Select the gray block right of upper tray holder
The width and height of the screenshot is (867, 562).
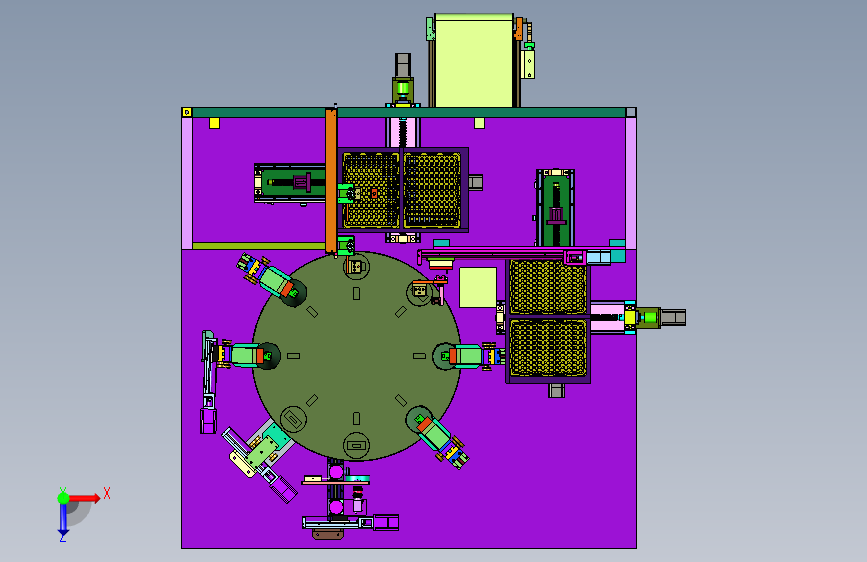[476, 182]
